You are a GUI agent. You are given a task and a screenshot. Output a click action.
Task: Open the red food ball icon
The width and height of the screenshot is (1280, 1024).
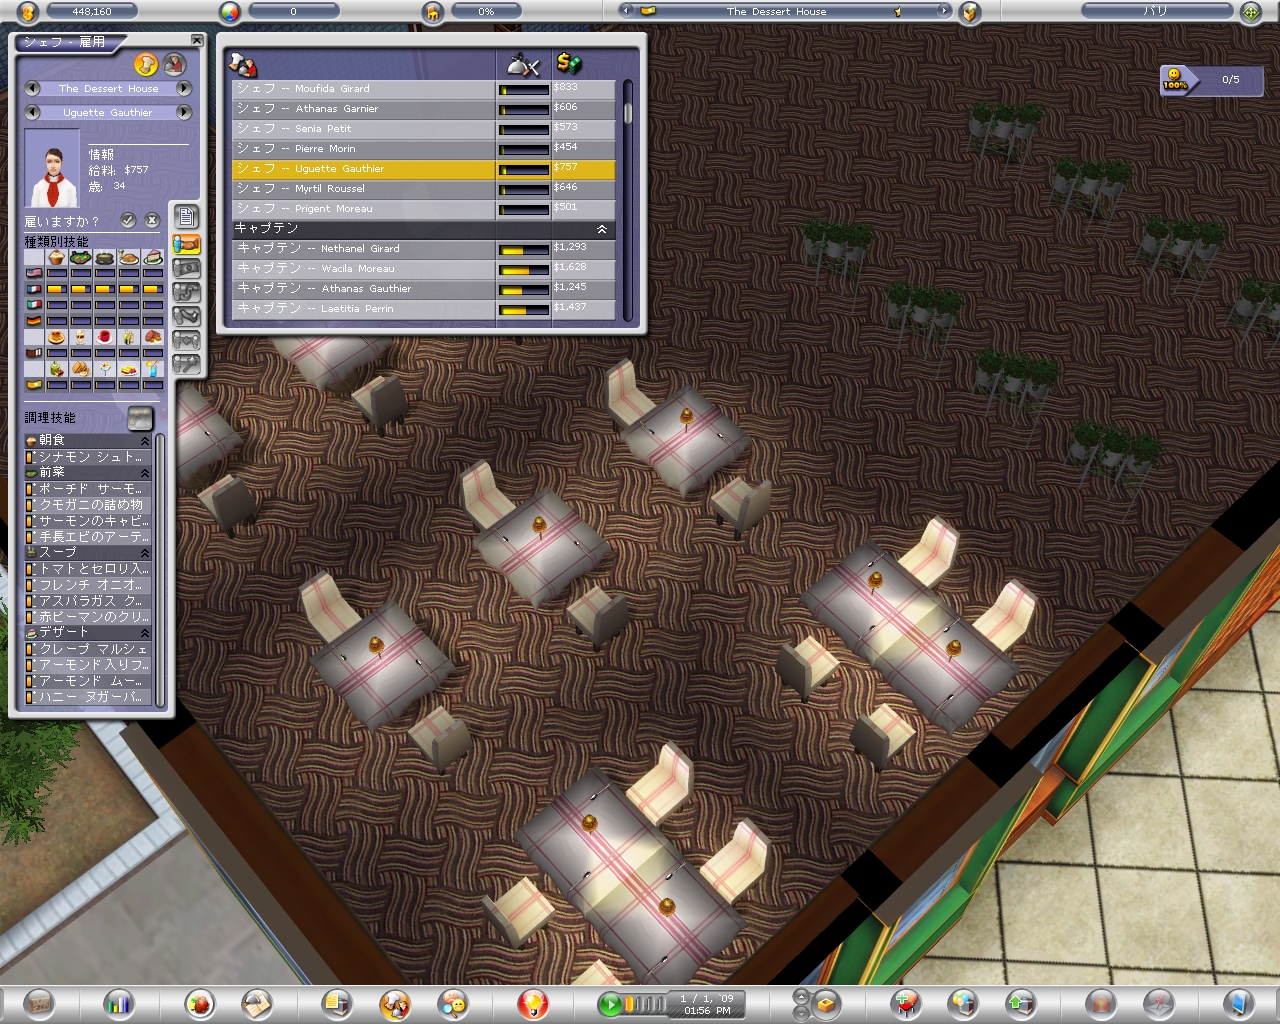coord(200,1003)
